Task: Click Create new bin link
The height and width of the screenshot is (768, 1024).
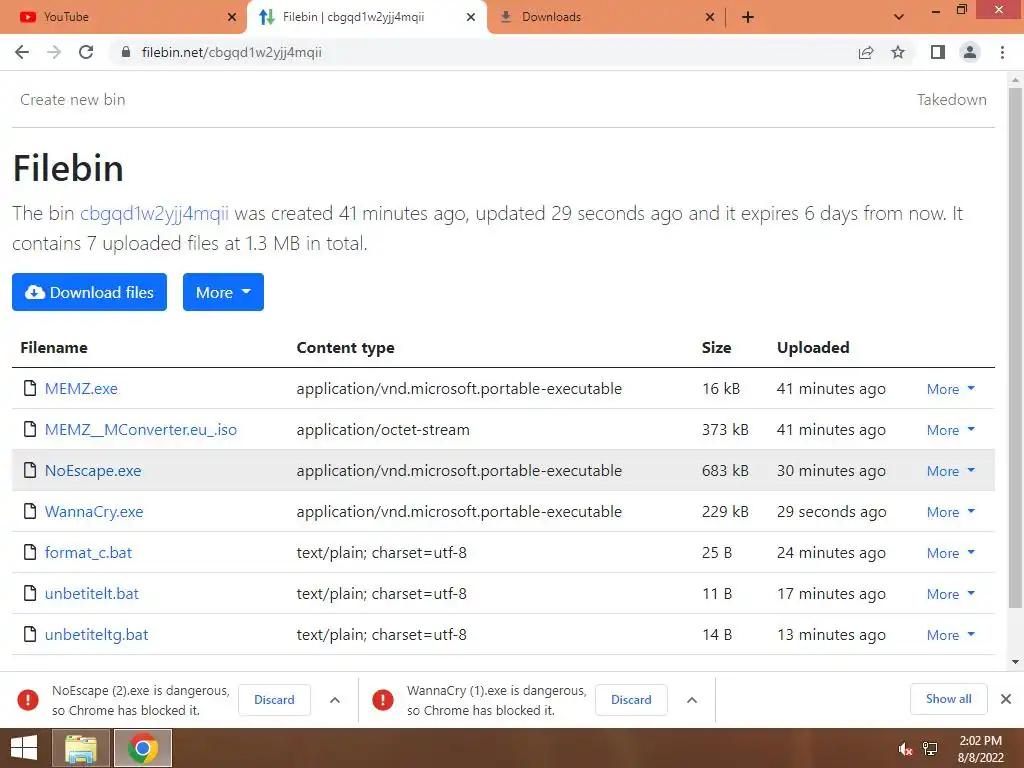Action: pyautogui.click(x=72, y=99)
